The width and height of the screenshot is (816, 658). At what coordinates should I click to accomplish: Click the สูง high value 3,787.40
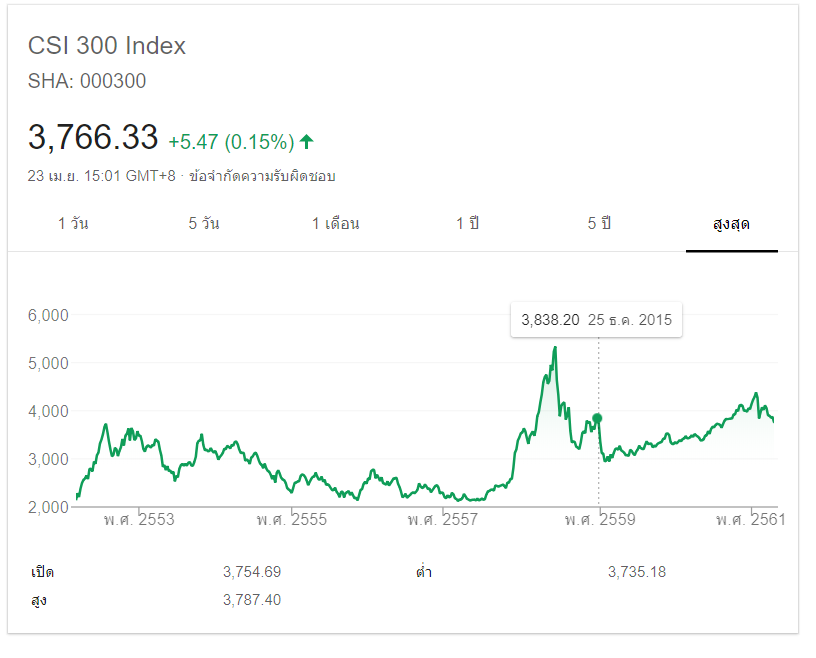click(x=252, y=599)
